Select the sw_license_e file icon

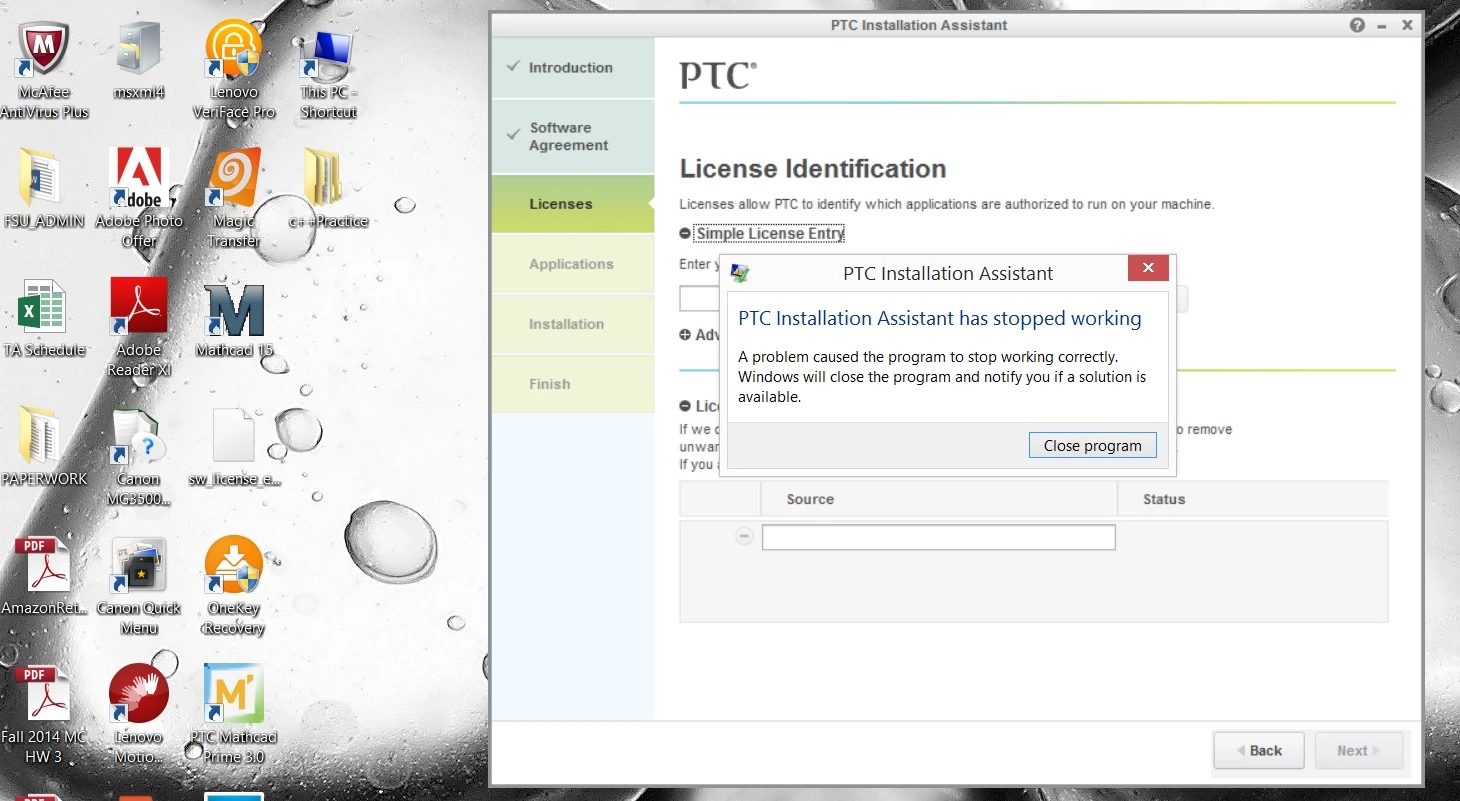click(x=234, y=436)
